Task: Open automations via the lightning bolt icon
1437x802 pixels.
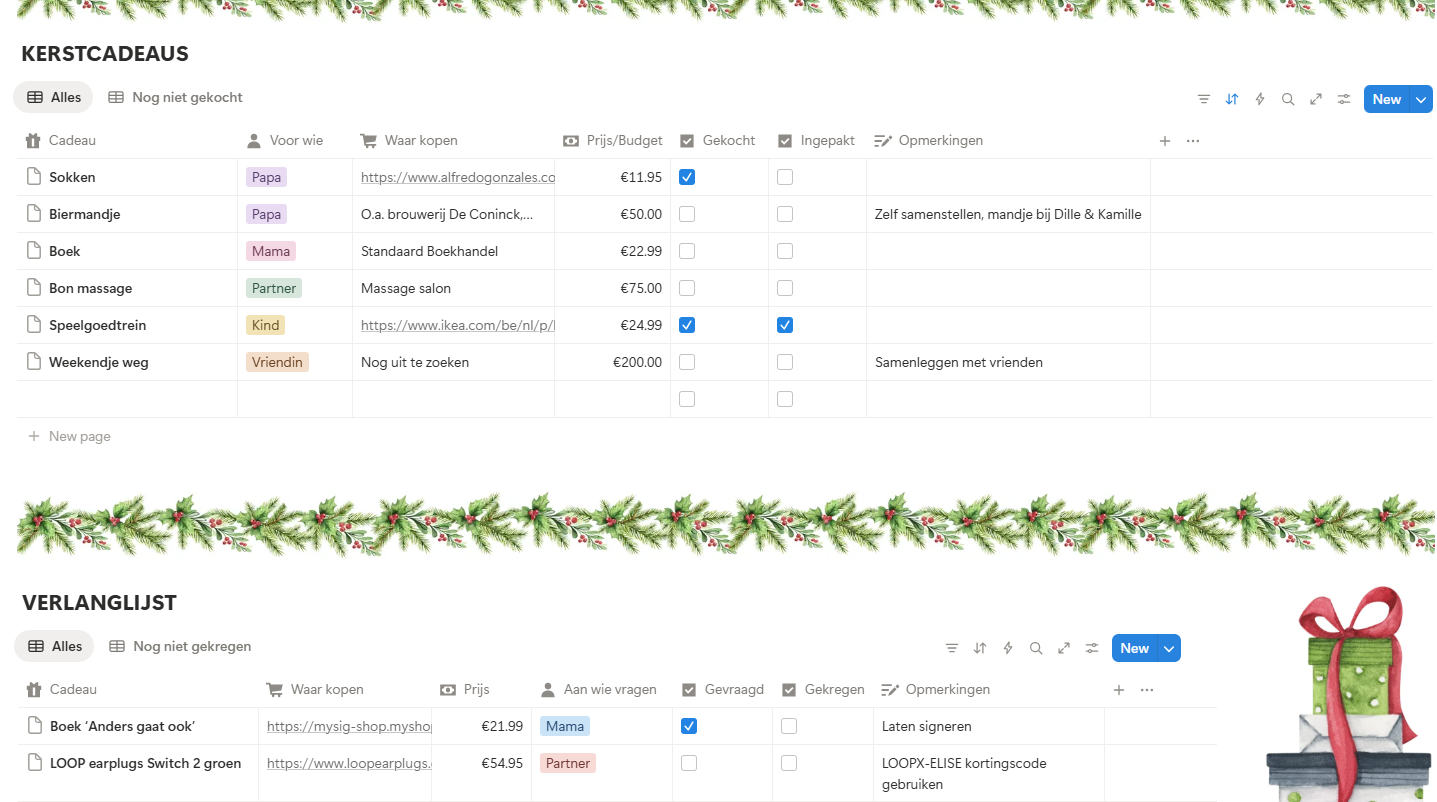Action: (1259, 99)
